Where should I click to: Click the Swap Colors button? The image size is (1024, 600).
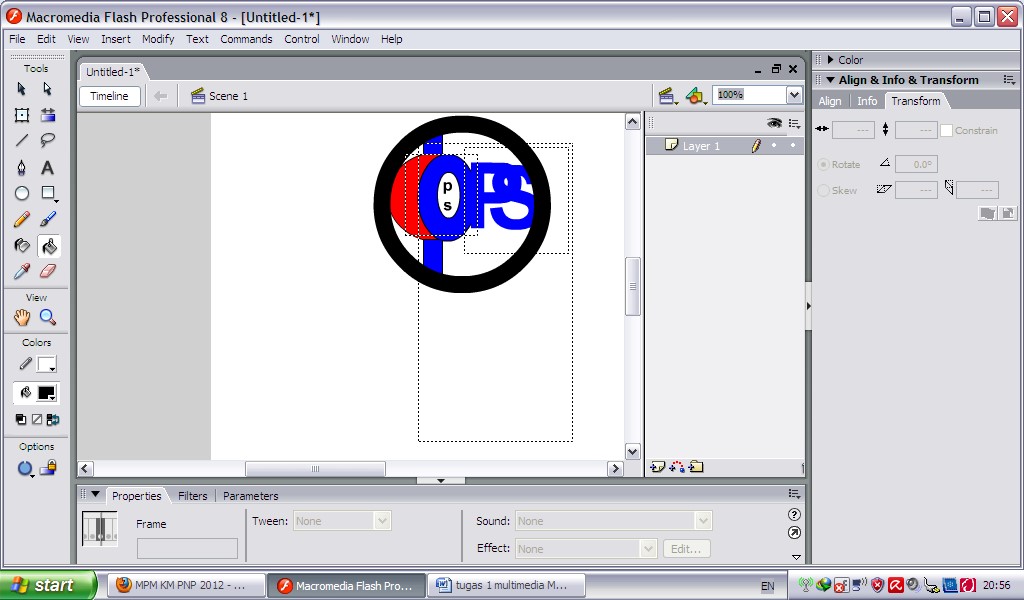[53, 419]
